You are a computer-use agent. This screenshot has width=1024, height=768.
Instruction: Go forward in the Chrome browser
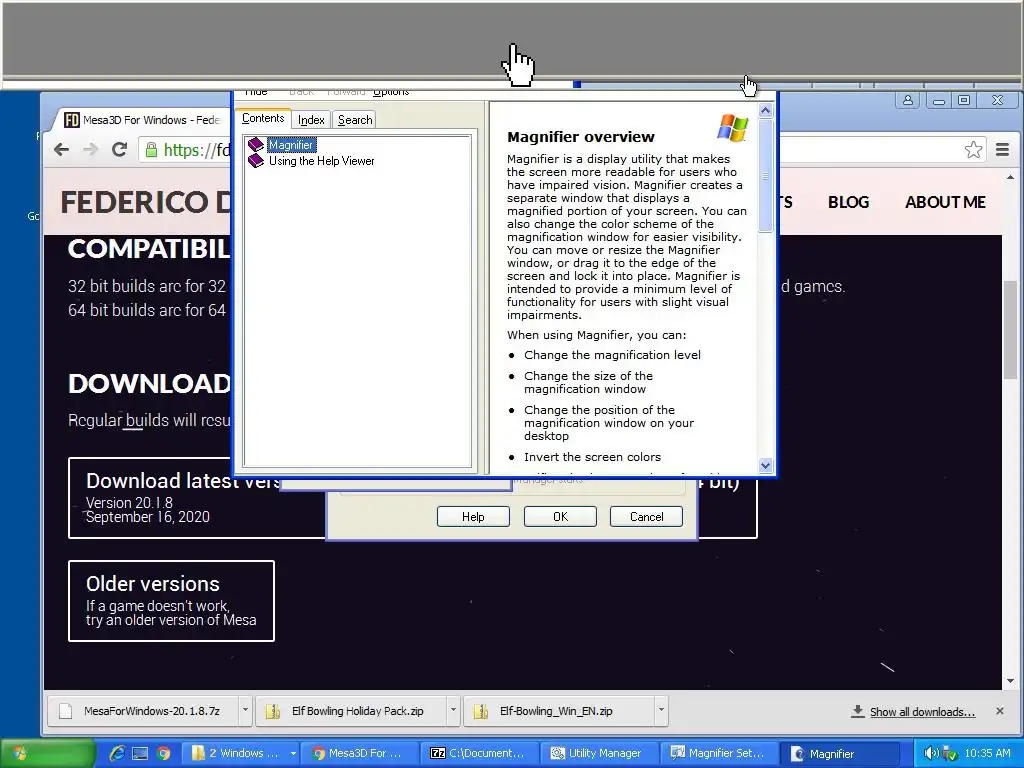coord(90,150)
